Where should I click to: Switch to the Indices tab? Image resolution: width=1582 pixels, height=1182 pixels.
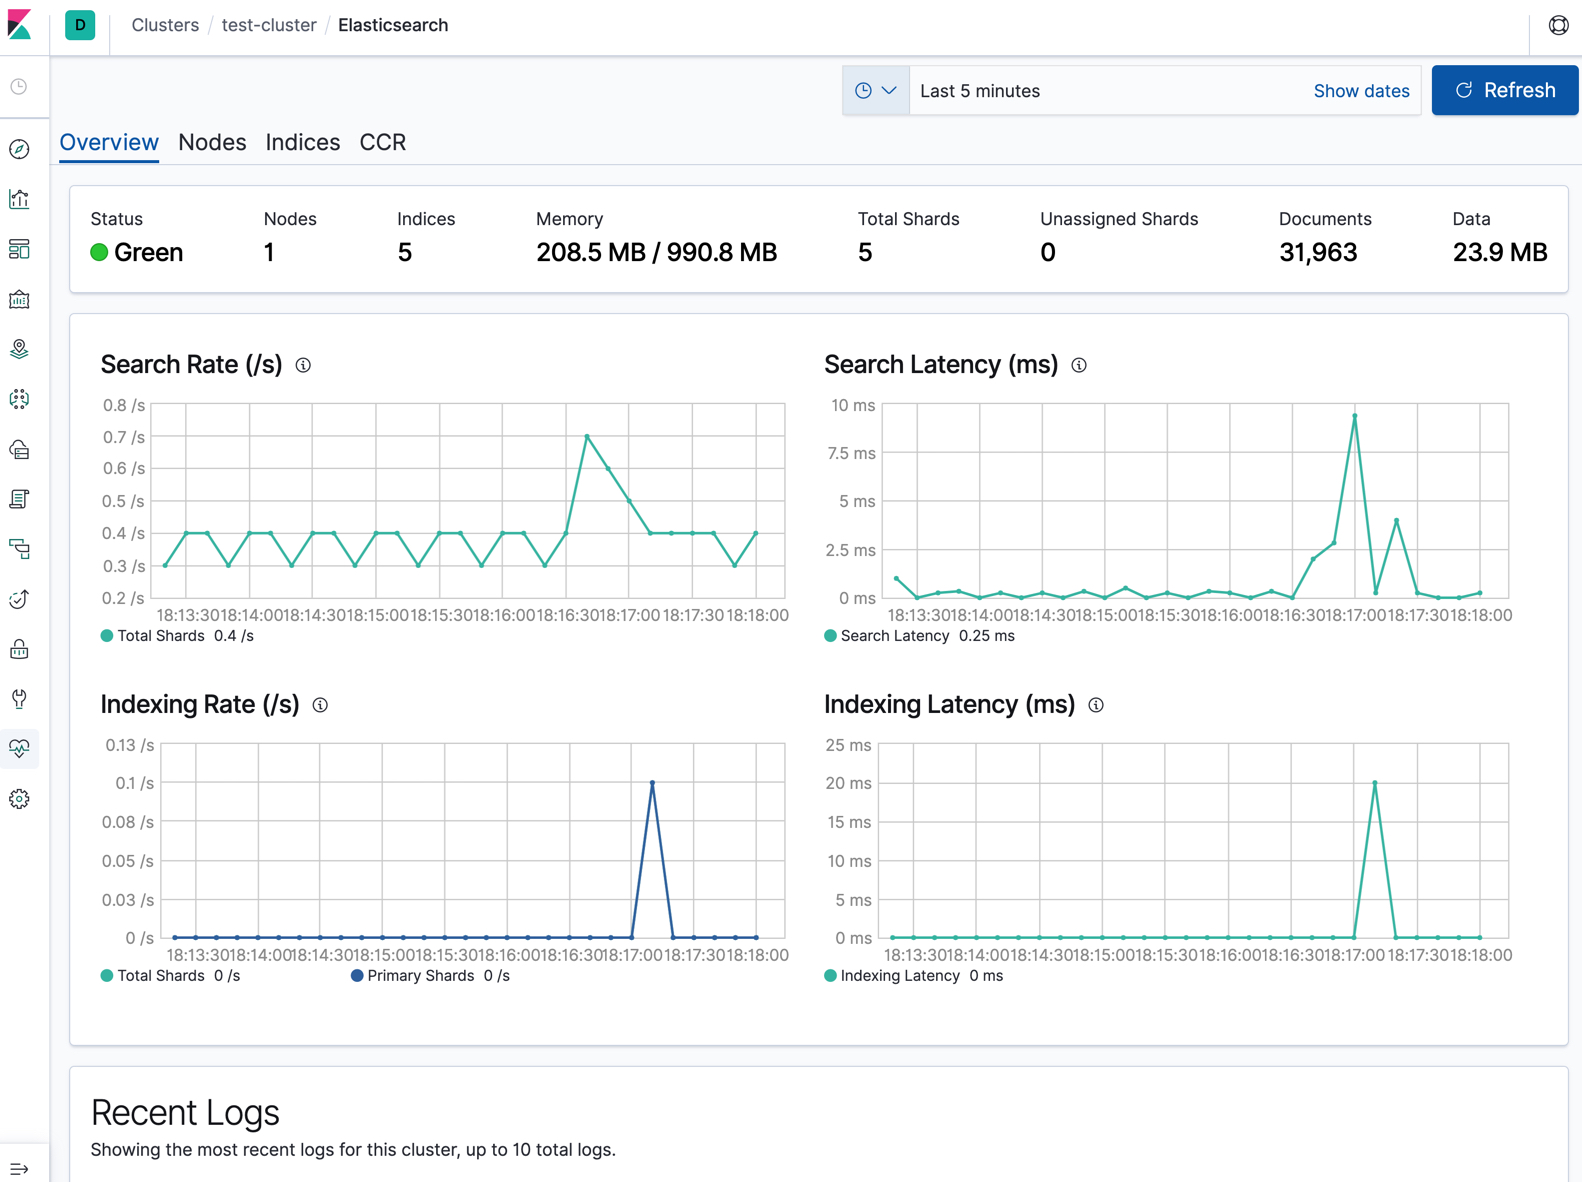pyautogui.click(x=302, y=142)
